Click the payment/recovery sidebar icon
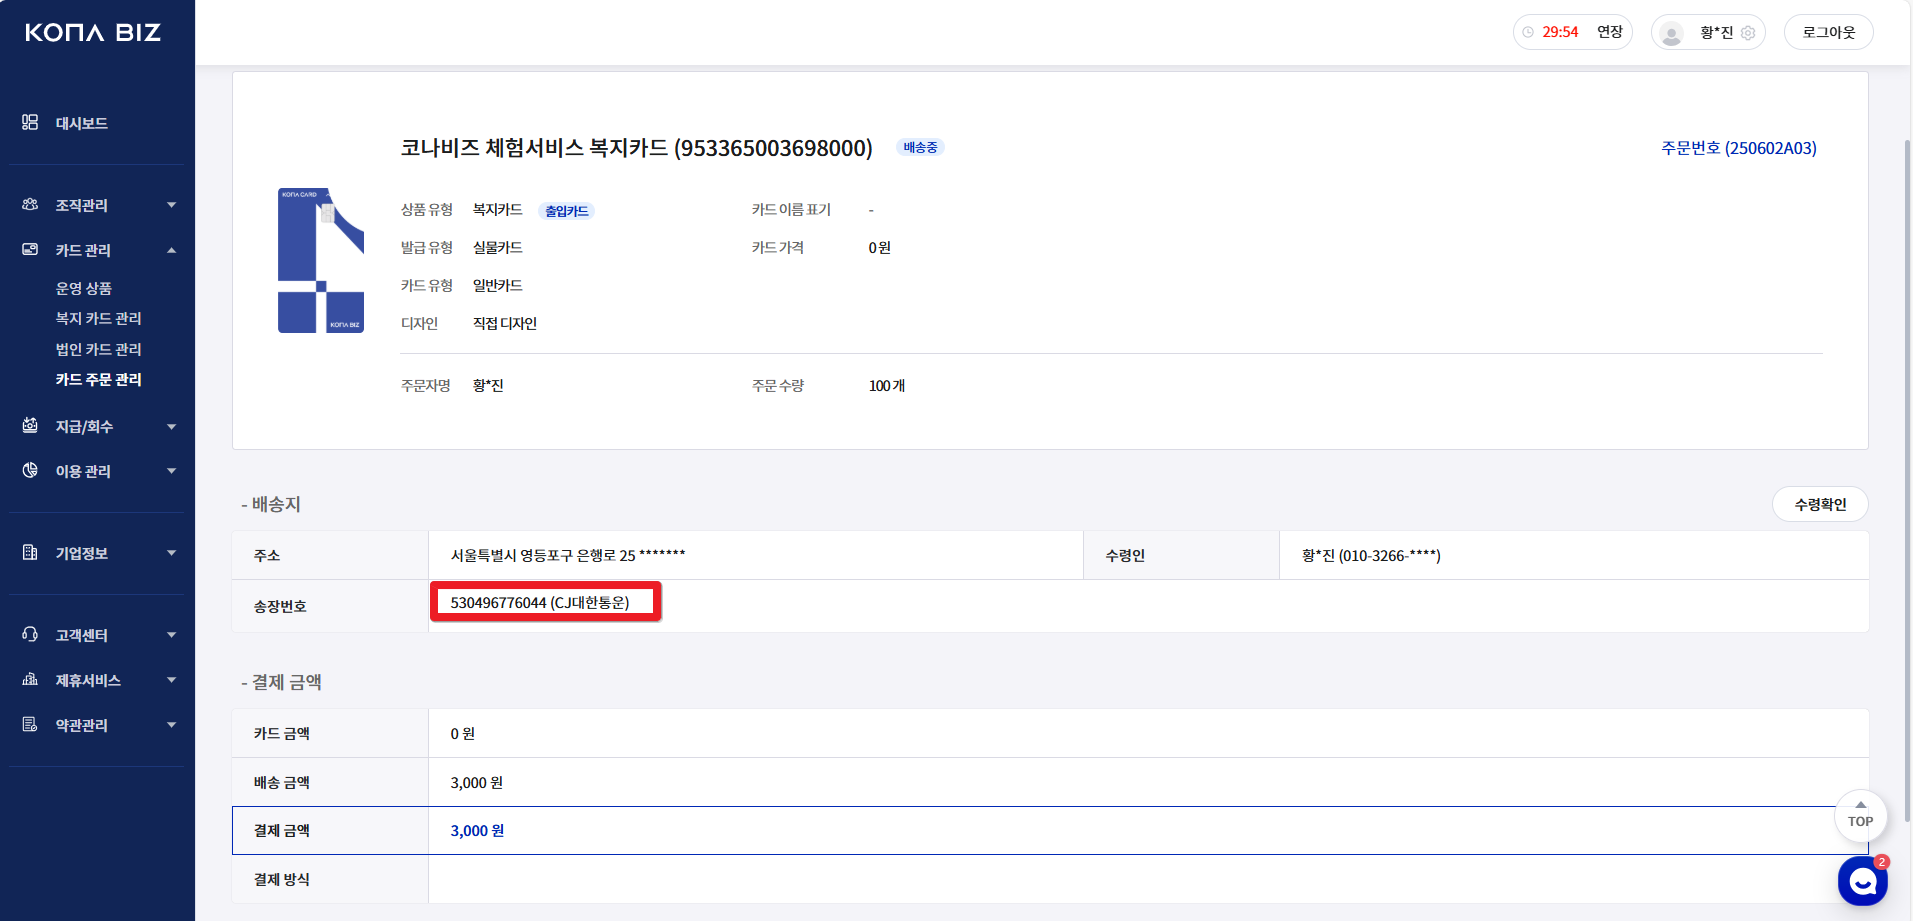The width and height of the screenshot is (1913, 921). (x=30, y=425)
